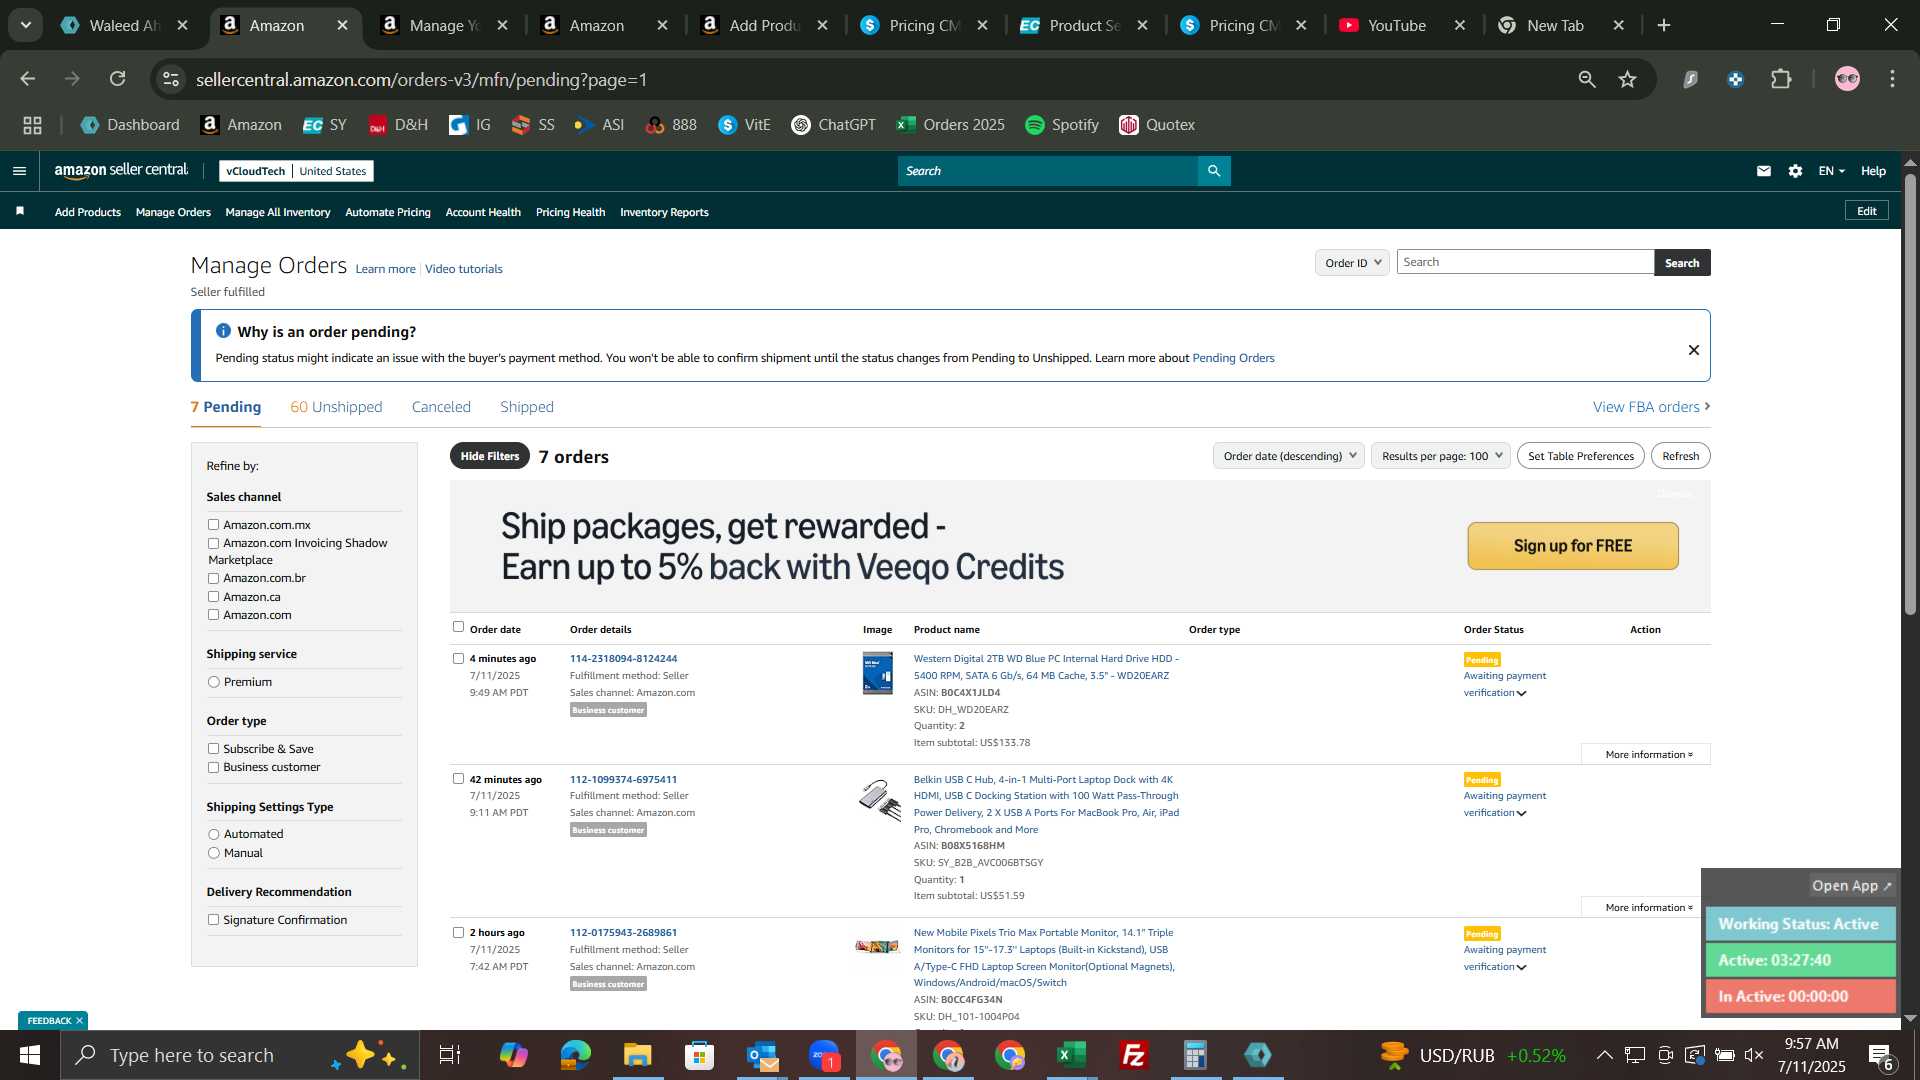The width and height of the screenshot is (1920, 1080).
Task: Select the Automated shipping settings radio
Action: pos(213,834)
